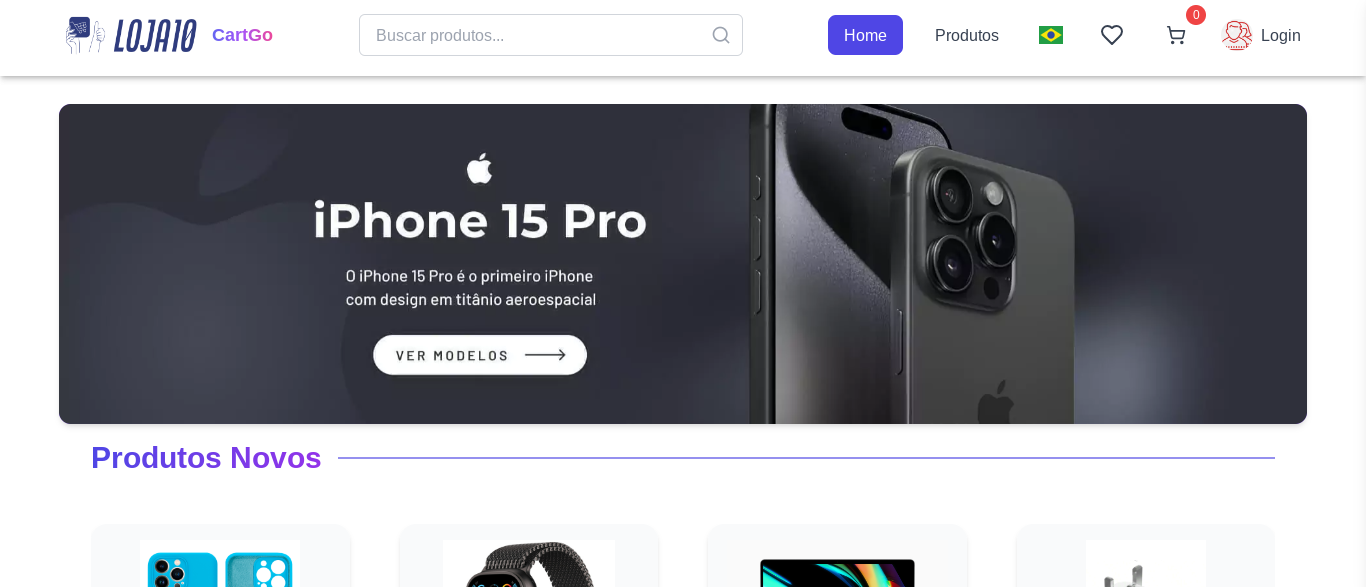This screenshot has width=1366, height=587.
Task: Open the MacBook laptop product thumbnail
Action: coord(837,572)
